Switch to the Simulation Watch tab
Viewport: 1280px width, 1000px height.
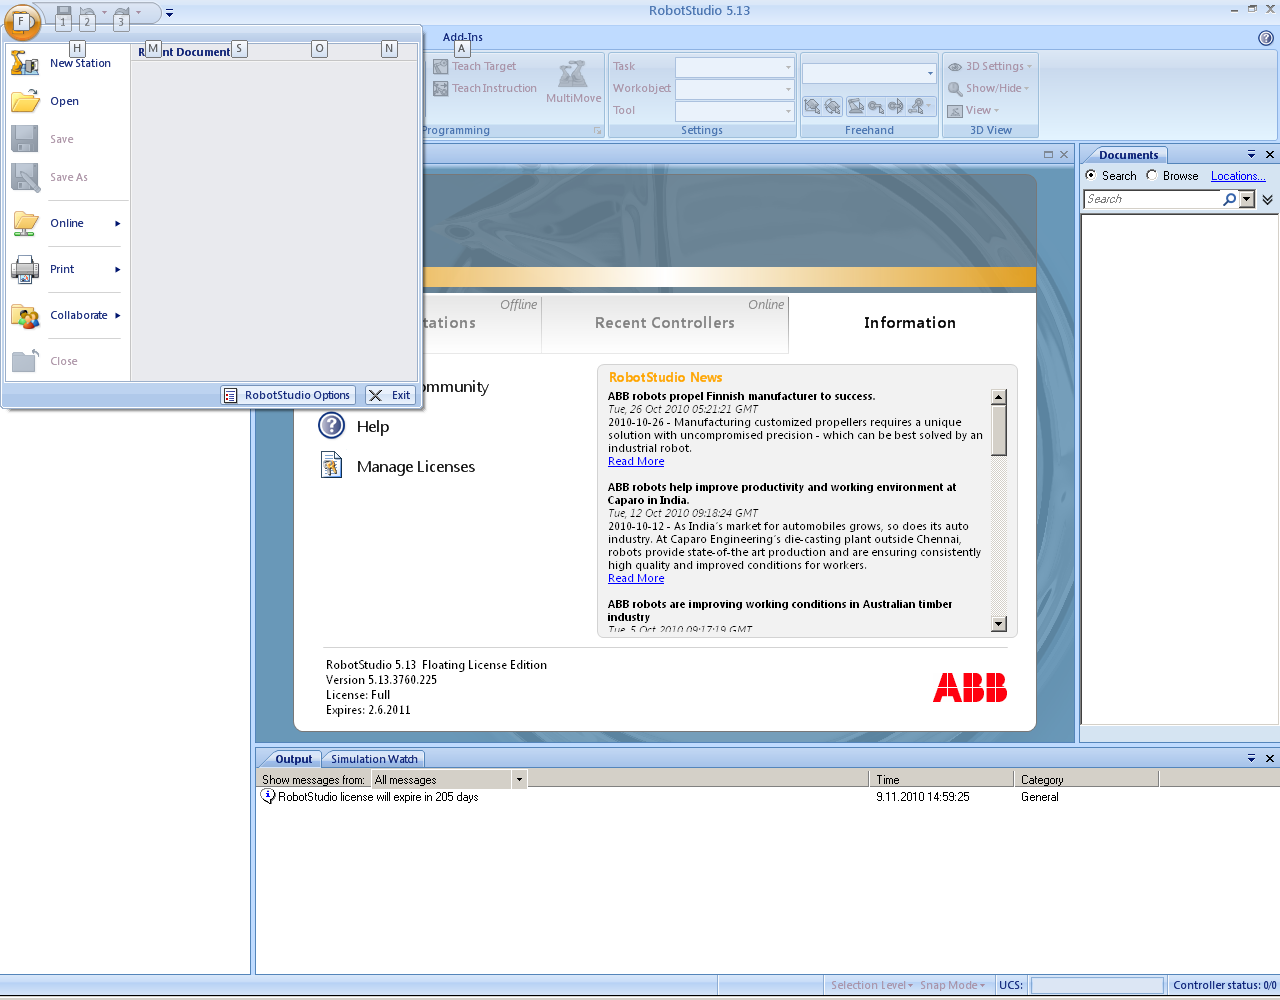(x=374, y=759)
